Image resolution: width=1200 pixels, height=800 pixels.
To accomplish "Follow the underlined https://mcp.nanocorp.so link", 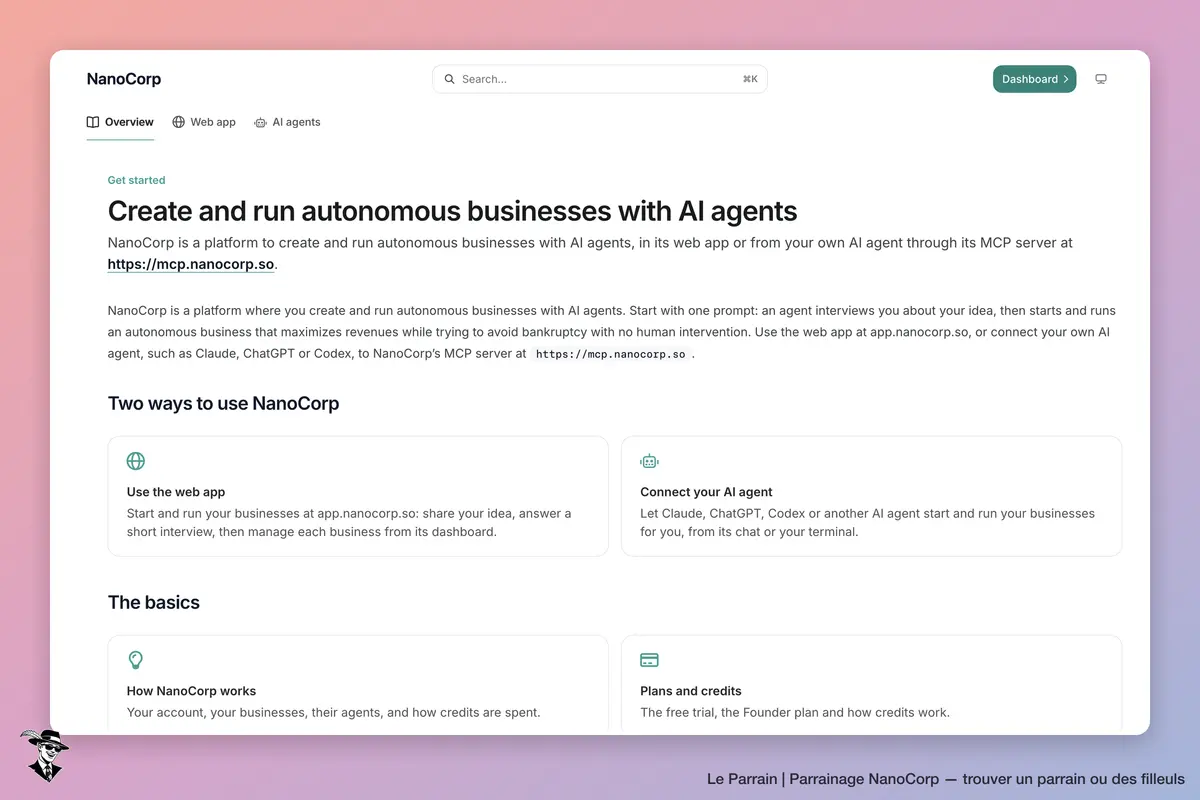I will point(191,265).
